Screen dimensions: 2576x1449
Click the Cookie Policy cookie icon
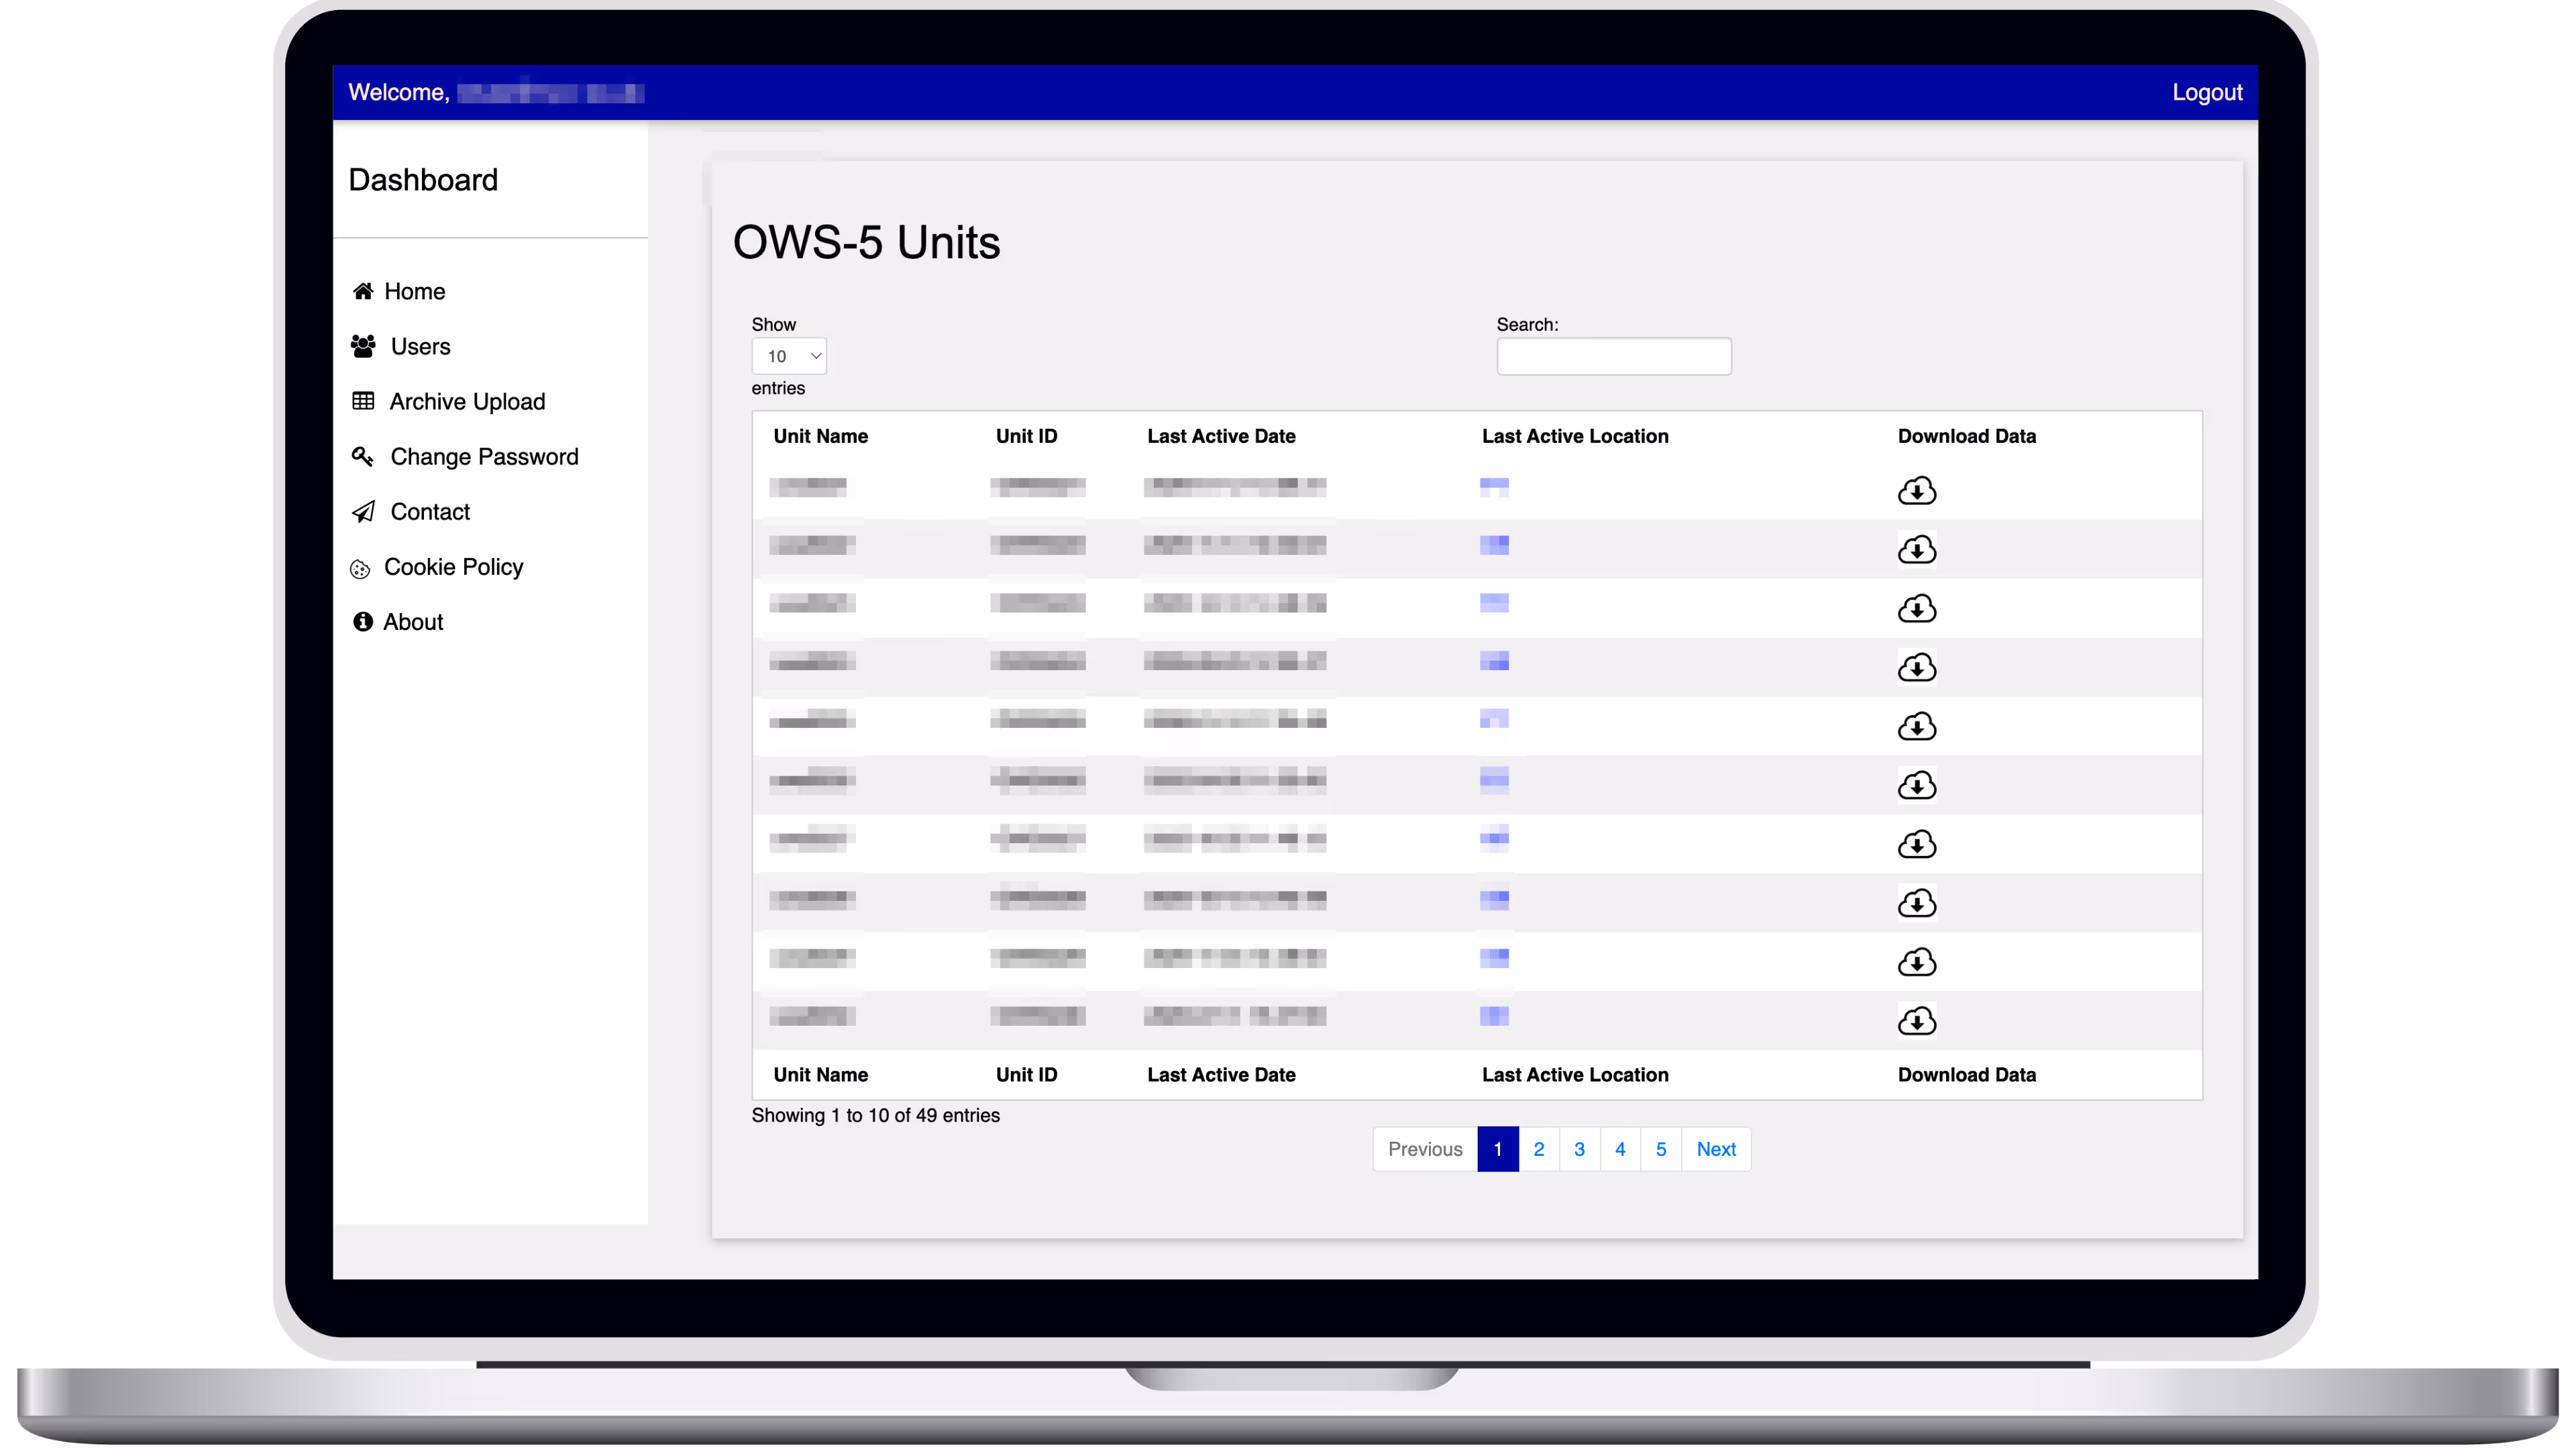pos(360,568)
